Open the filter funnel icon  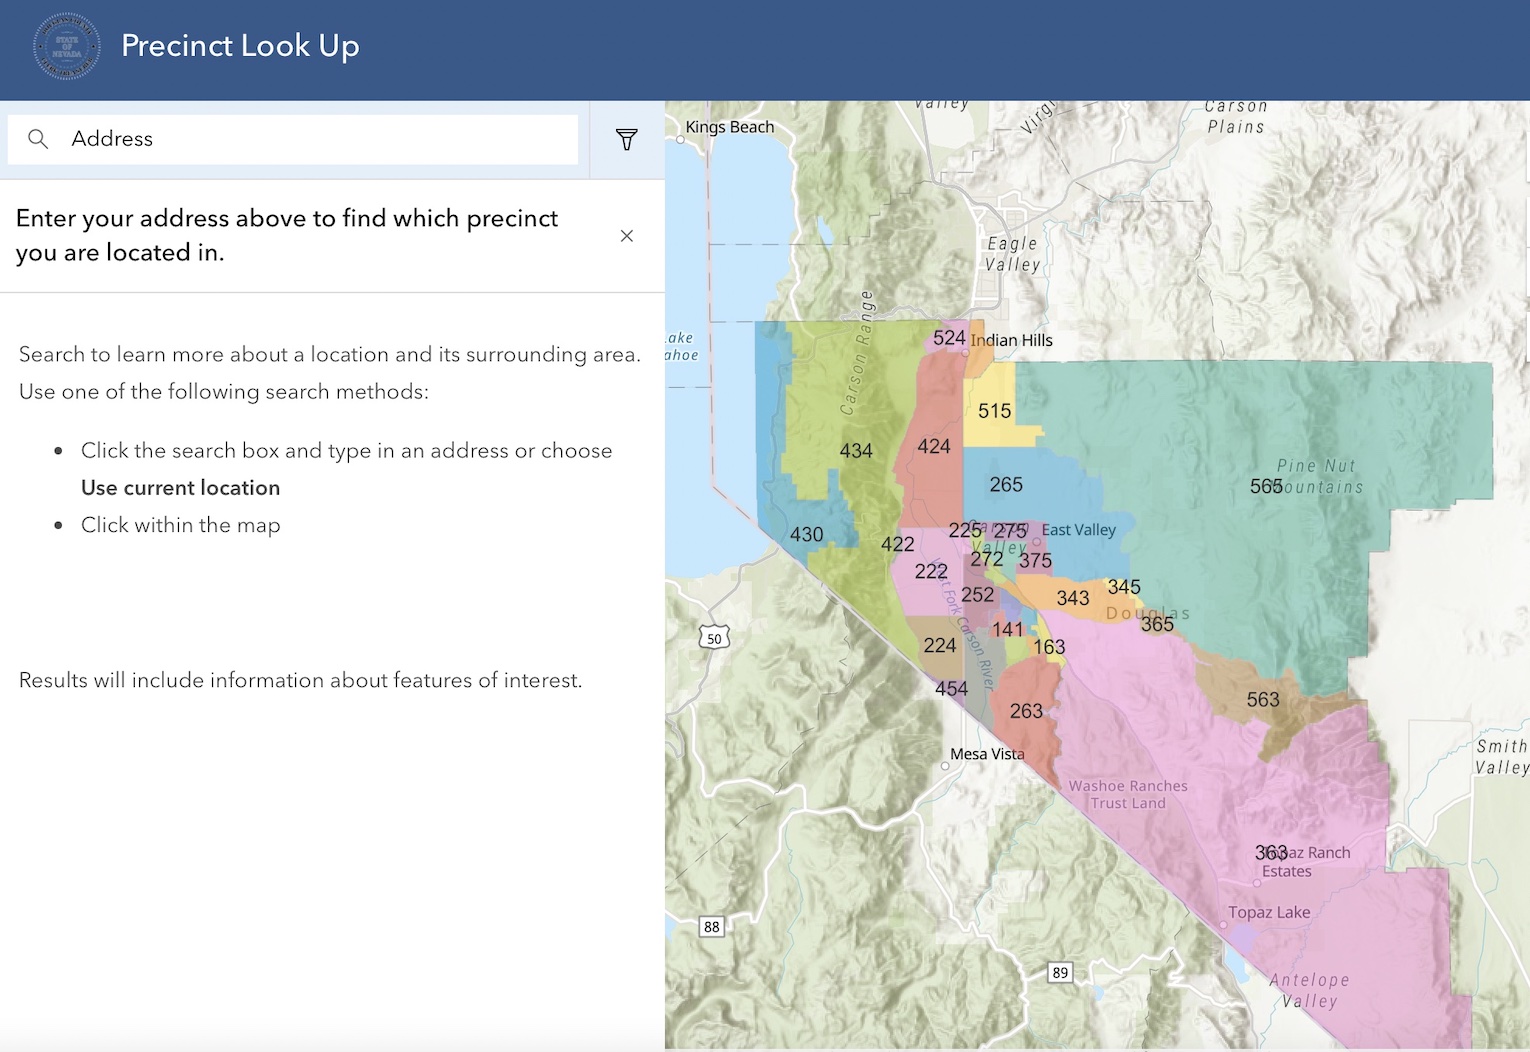627,139
